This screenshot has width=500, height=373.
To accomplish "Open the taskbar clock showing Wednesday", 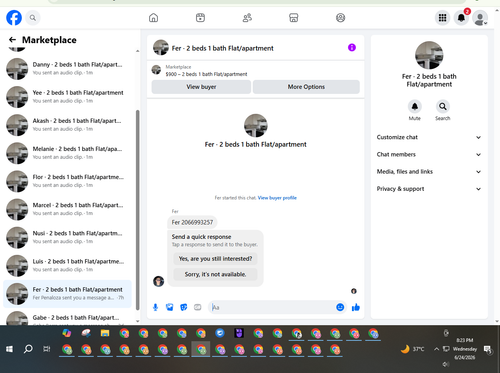I will pos(465,349).
